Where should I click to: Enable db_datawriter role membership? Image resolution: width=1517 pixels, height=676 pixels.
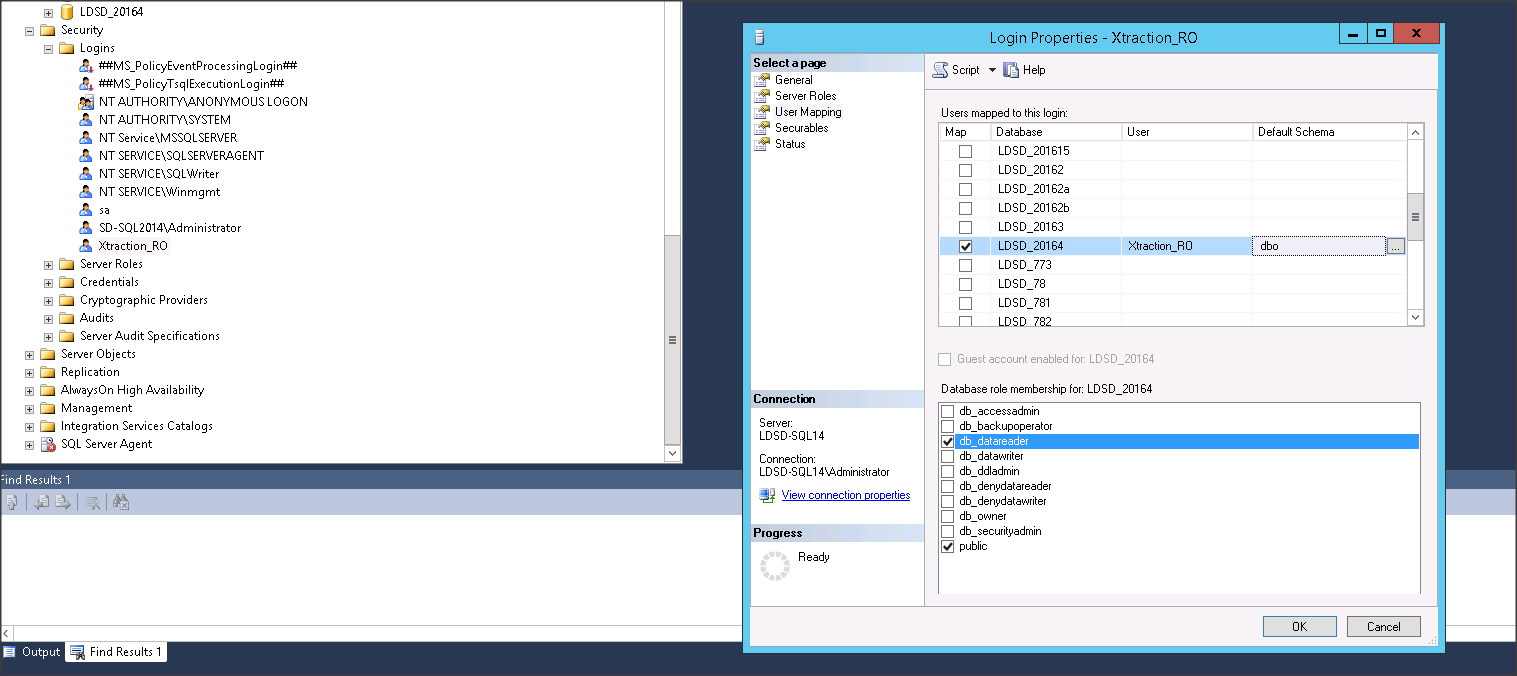pos(947,455)
